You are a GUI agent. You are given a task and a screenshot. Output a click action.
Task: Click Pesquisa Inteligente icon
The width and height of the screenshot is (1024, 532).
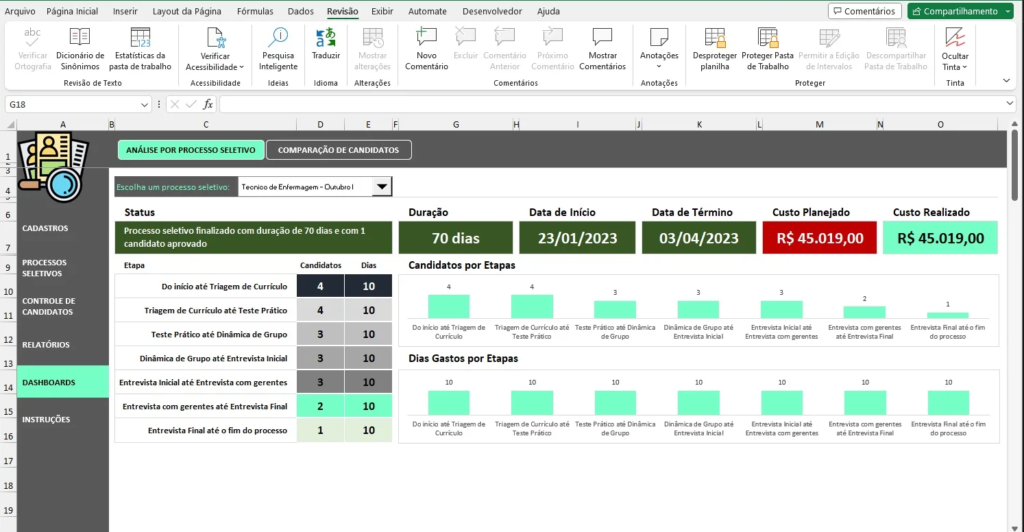278,38
